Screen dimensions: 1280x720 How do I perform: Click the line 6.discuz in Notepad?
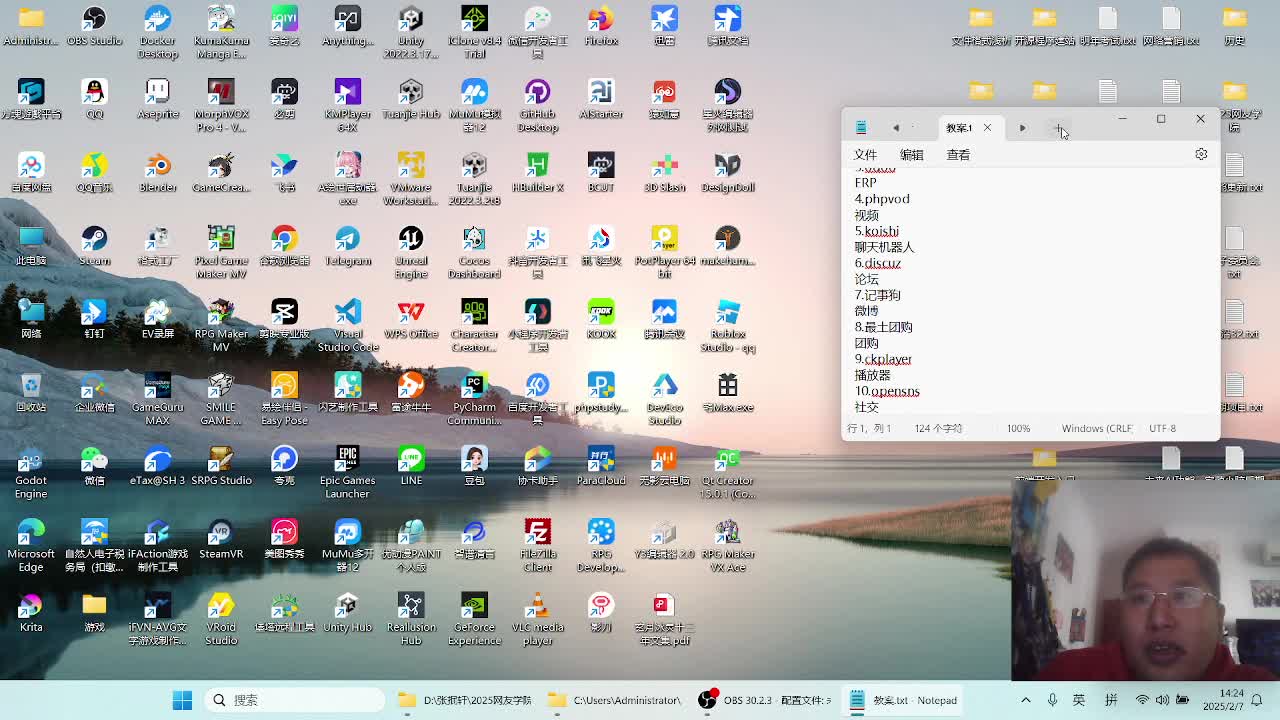(878, 263)
